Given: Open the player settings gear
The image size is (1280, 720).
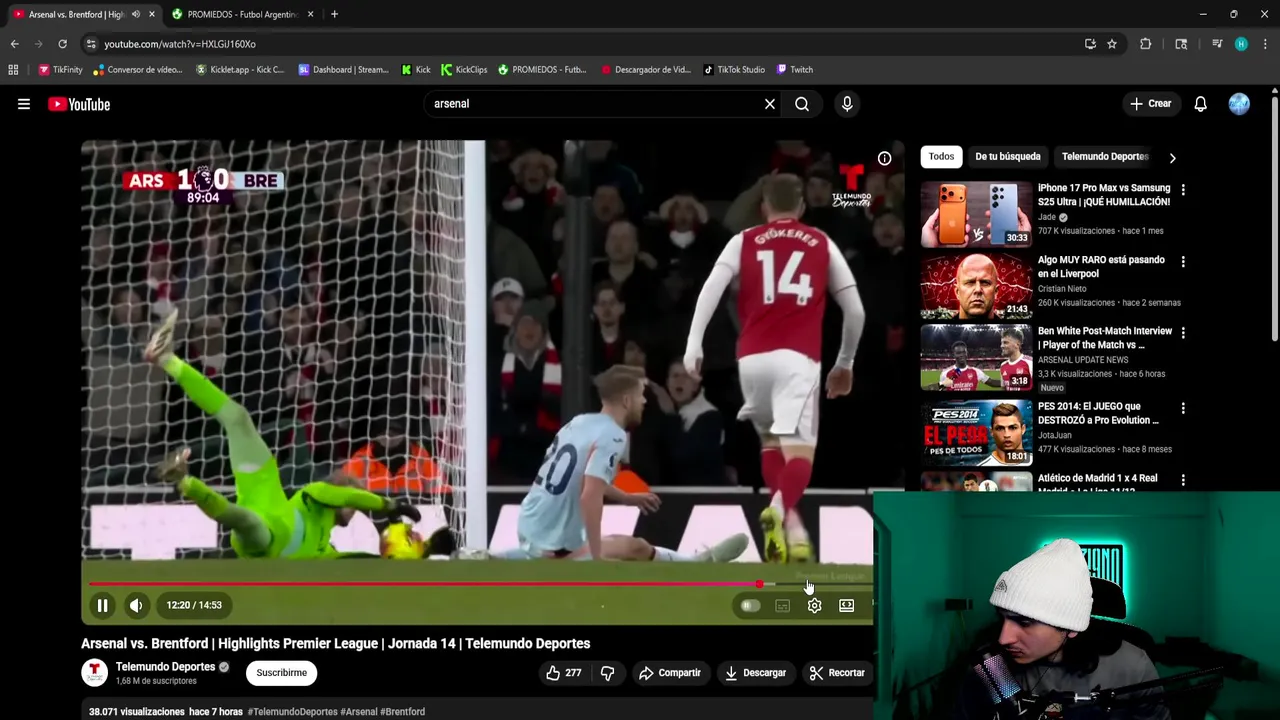Looking at the screenshot, I should tap(814, 605).
